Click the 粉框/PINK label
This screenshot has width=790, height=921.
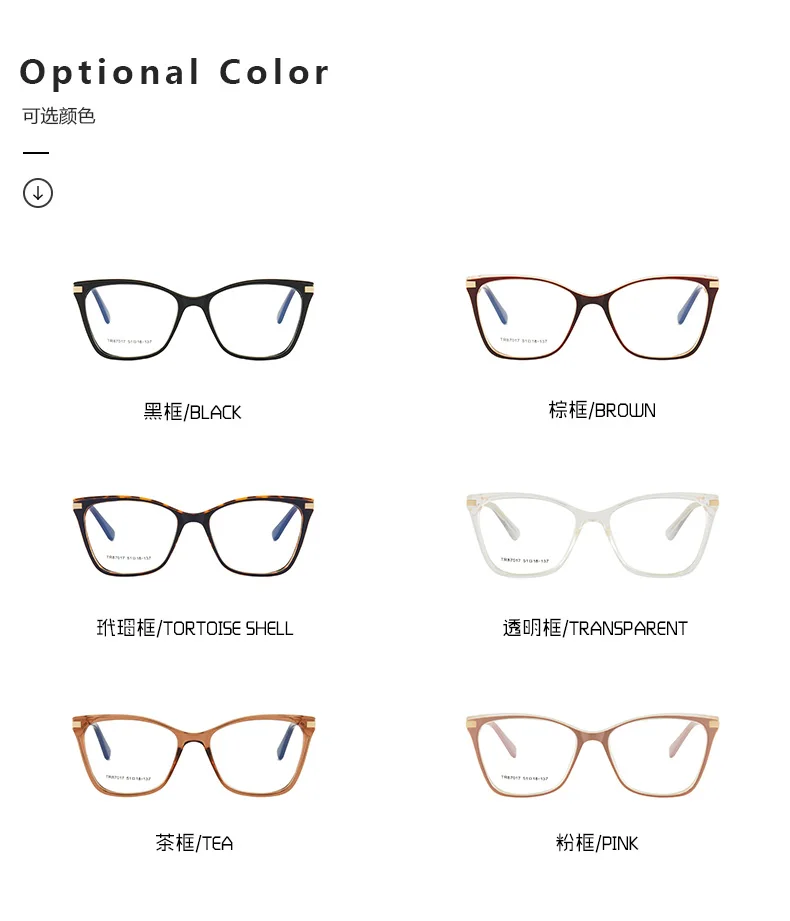[x=597, y=843]
